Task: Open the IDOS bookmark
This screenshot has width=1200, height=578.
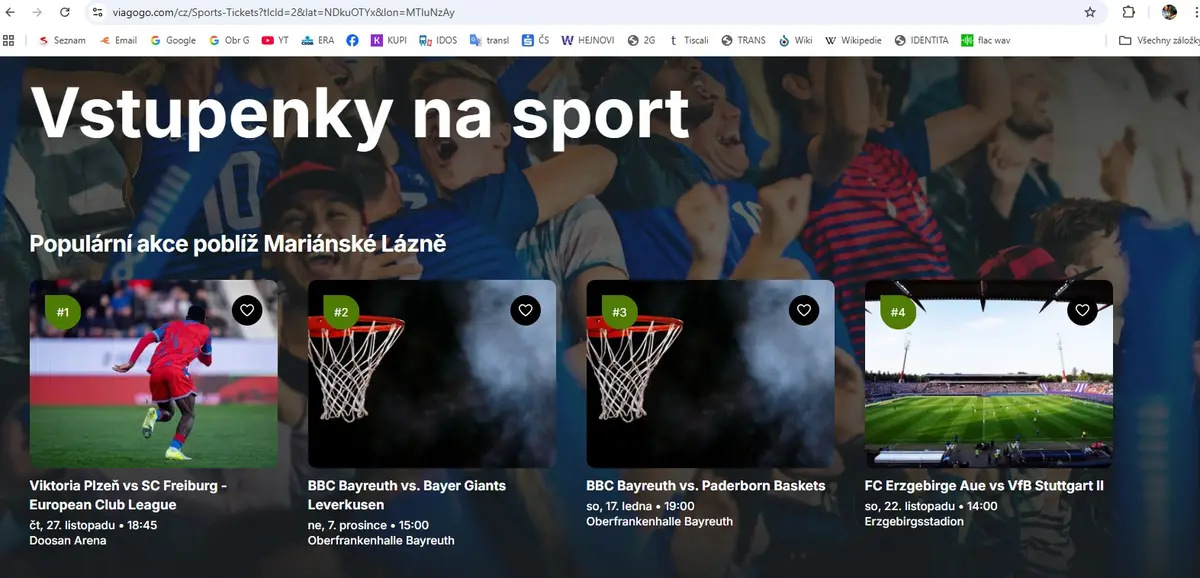Action: 437,40
